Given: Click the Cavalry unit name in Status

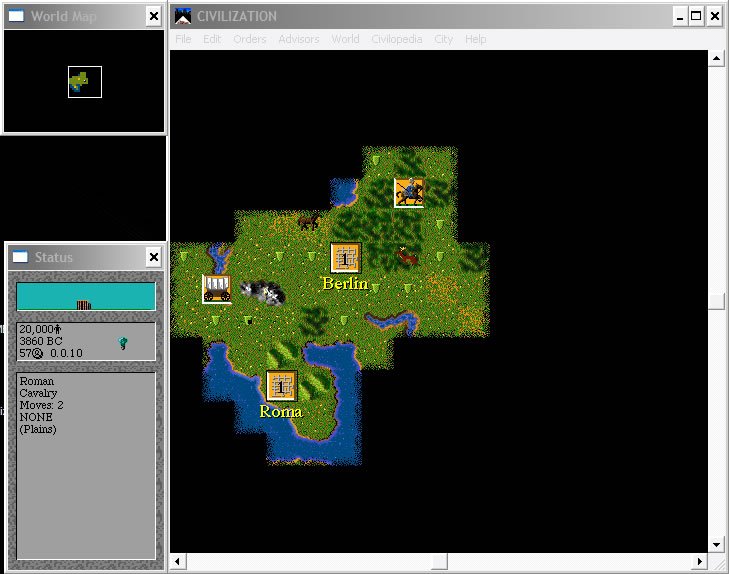Looking at the screenshot, I should click(38, 393).
